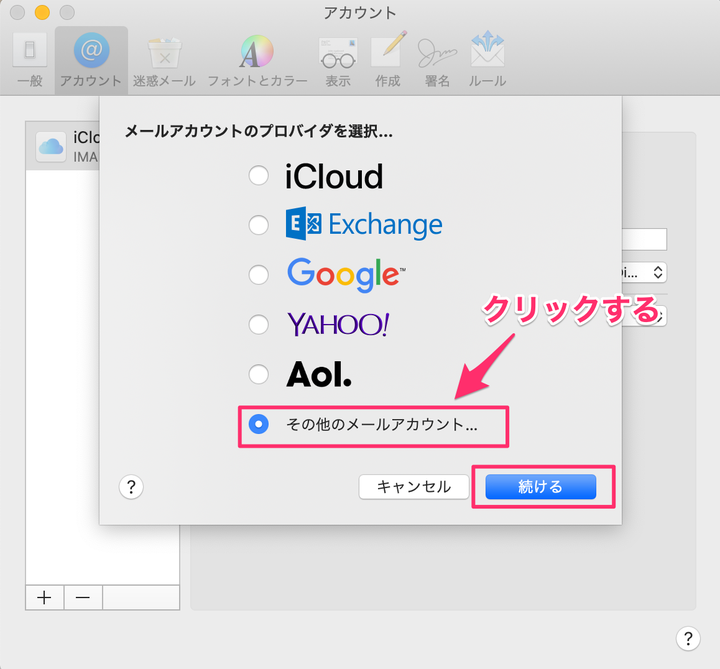
Task: Remove account with the minus button
Action: click(x=83, y=597)
